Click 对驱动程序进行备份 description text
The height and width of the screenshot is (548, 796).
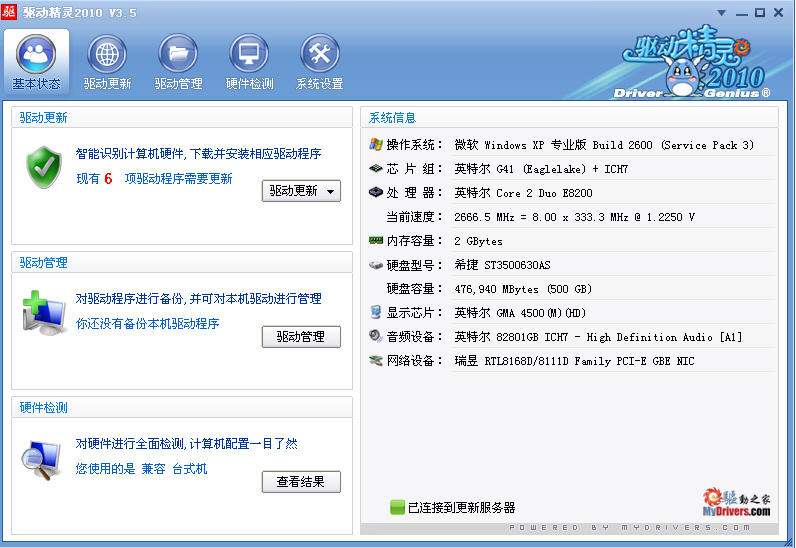tap(198, 299)
